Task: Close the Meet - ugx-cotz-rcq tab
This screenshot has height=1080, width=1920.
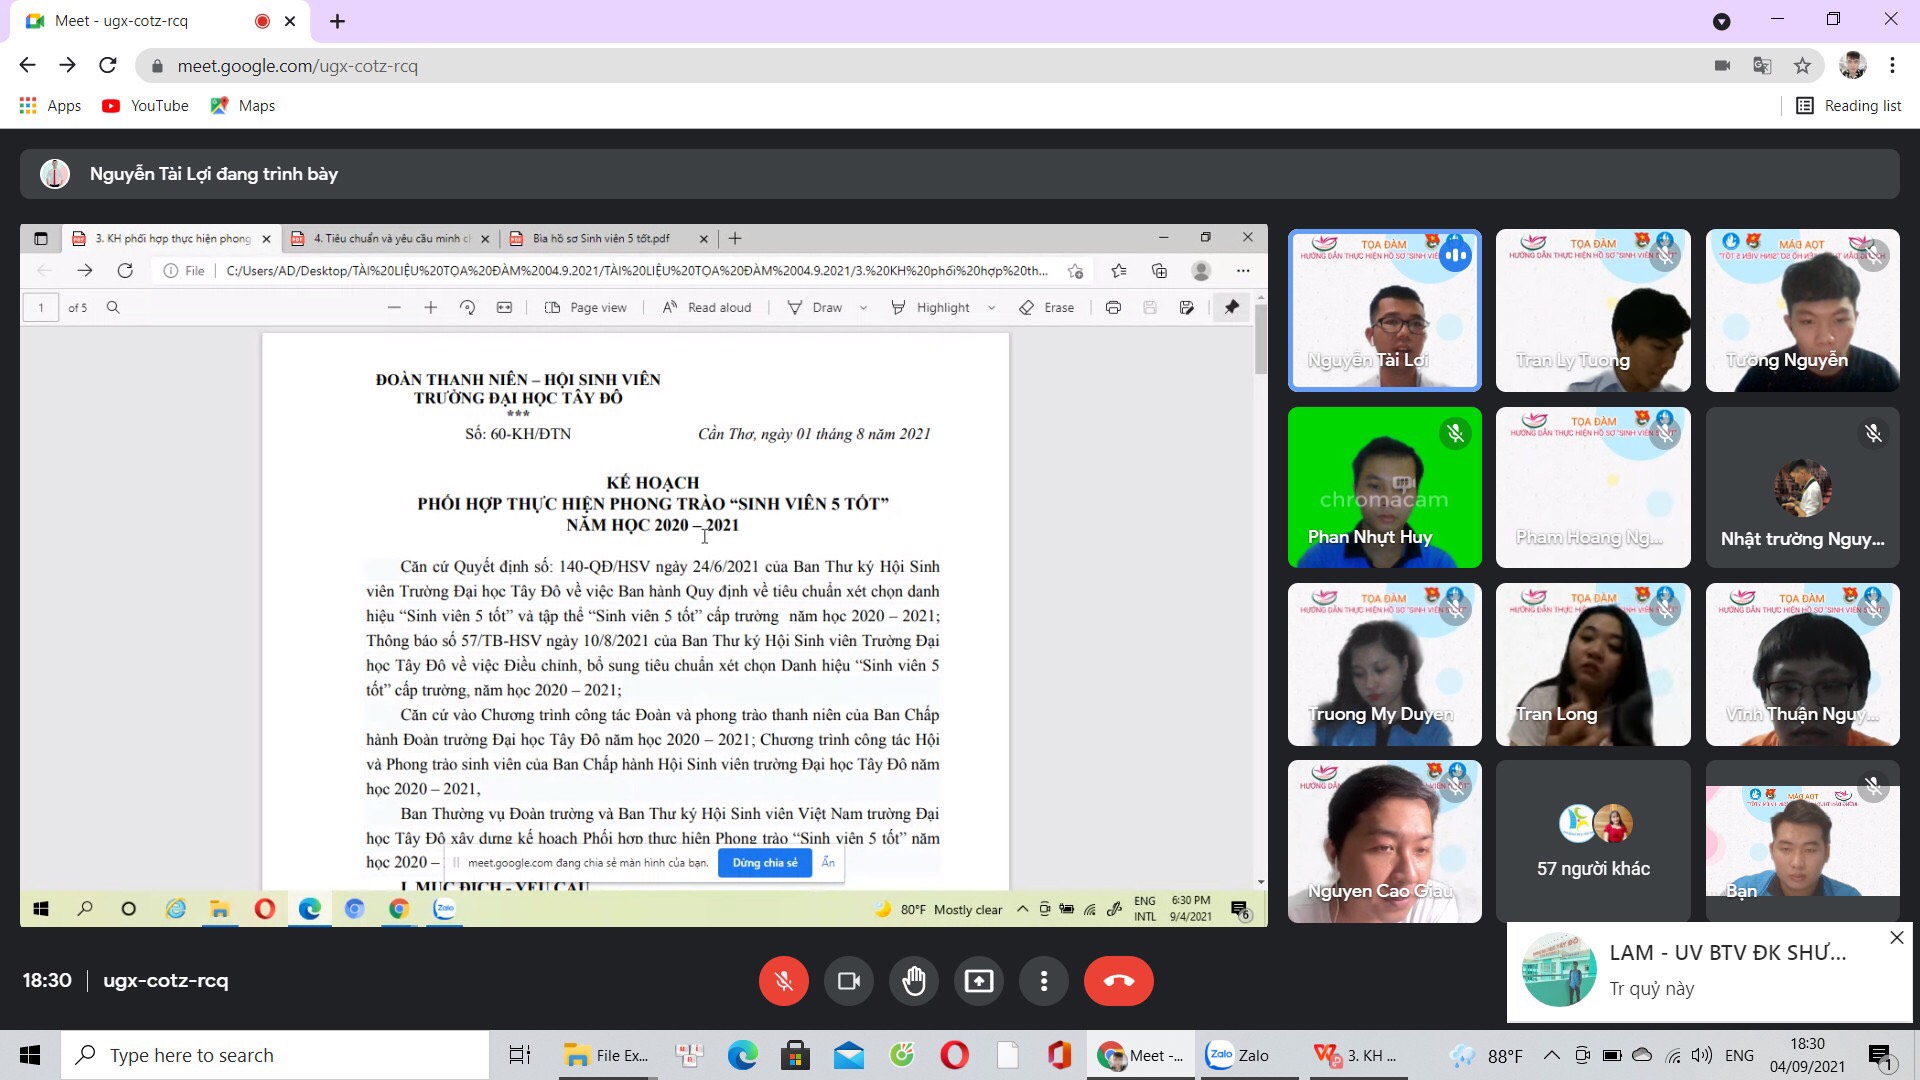Action: [290, 21]
